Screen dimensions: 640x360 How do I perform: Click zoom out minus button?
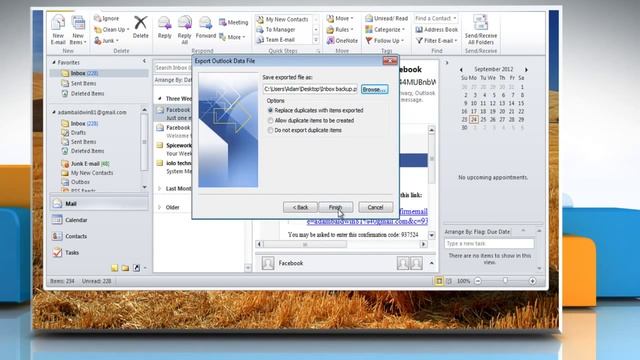478,281
